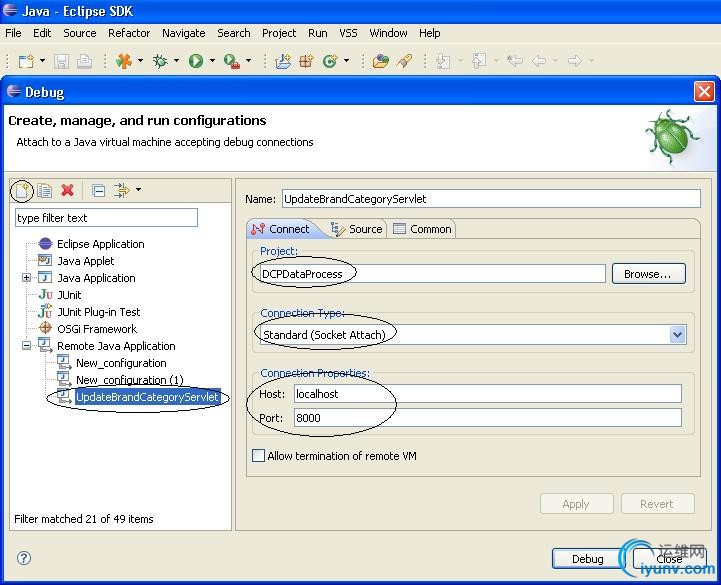721x585 pixels.
Task: Expand the Java Application tree node
Action: click(x=26, y=278)
